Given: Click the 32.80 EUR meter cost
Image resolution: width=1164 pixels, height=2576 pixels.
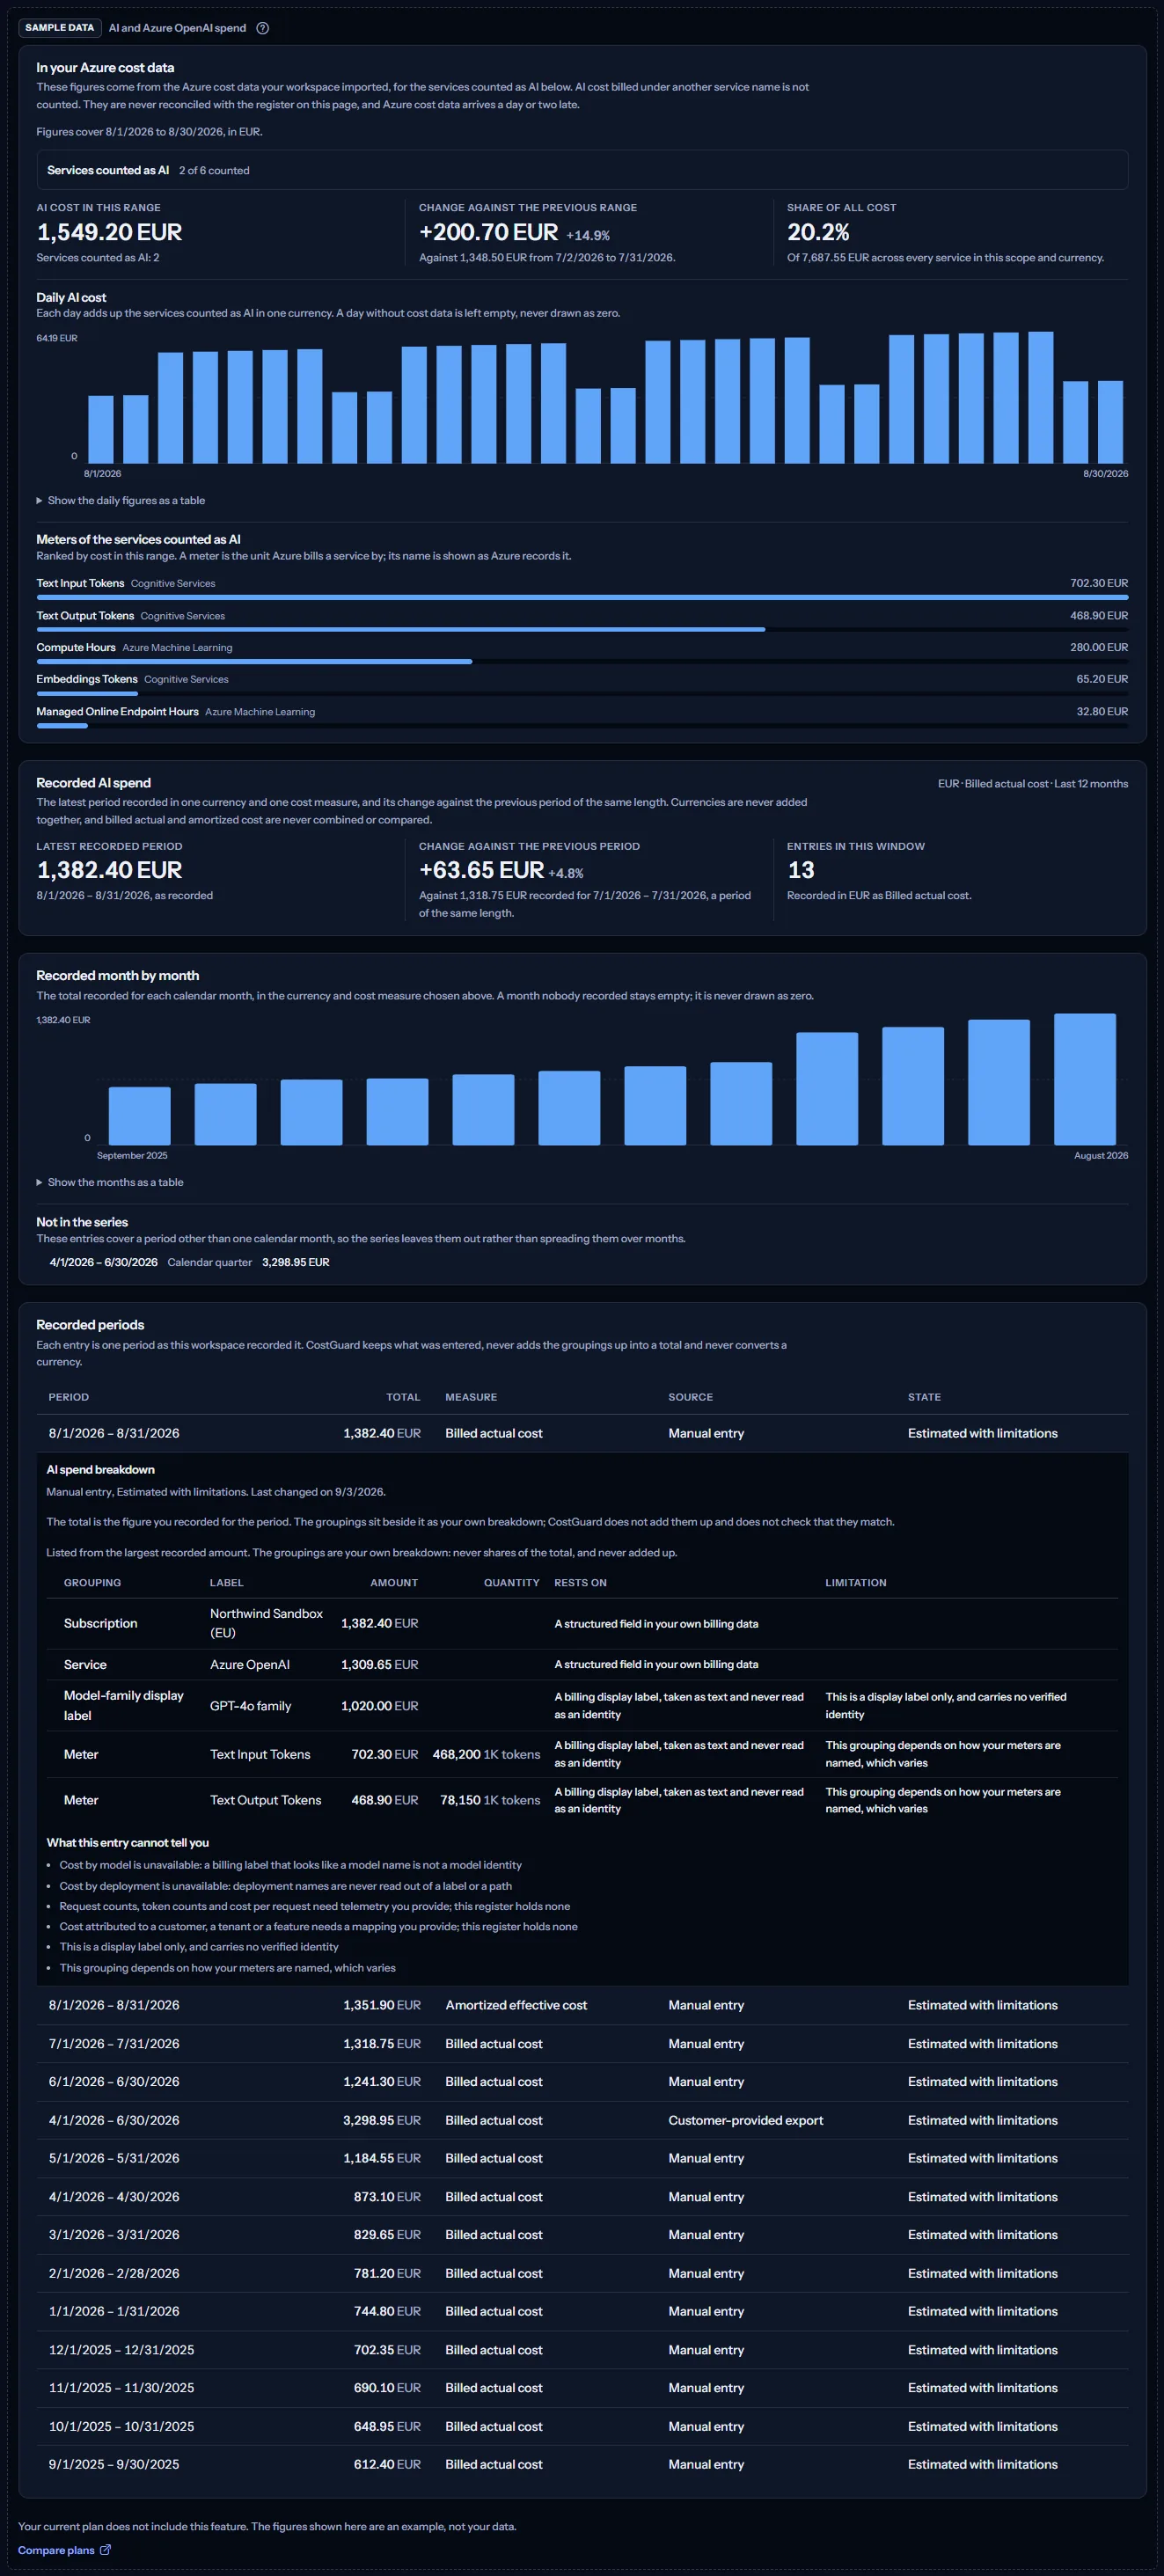Looking at the screenshot, I should point(1102,711).
